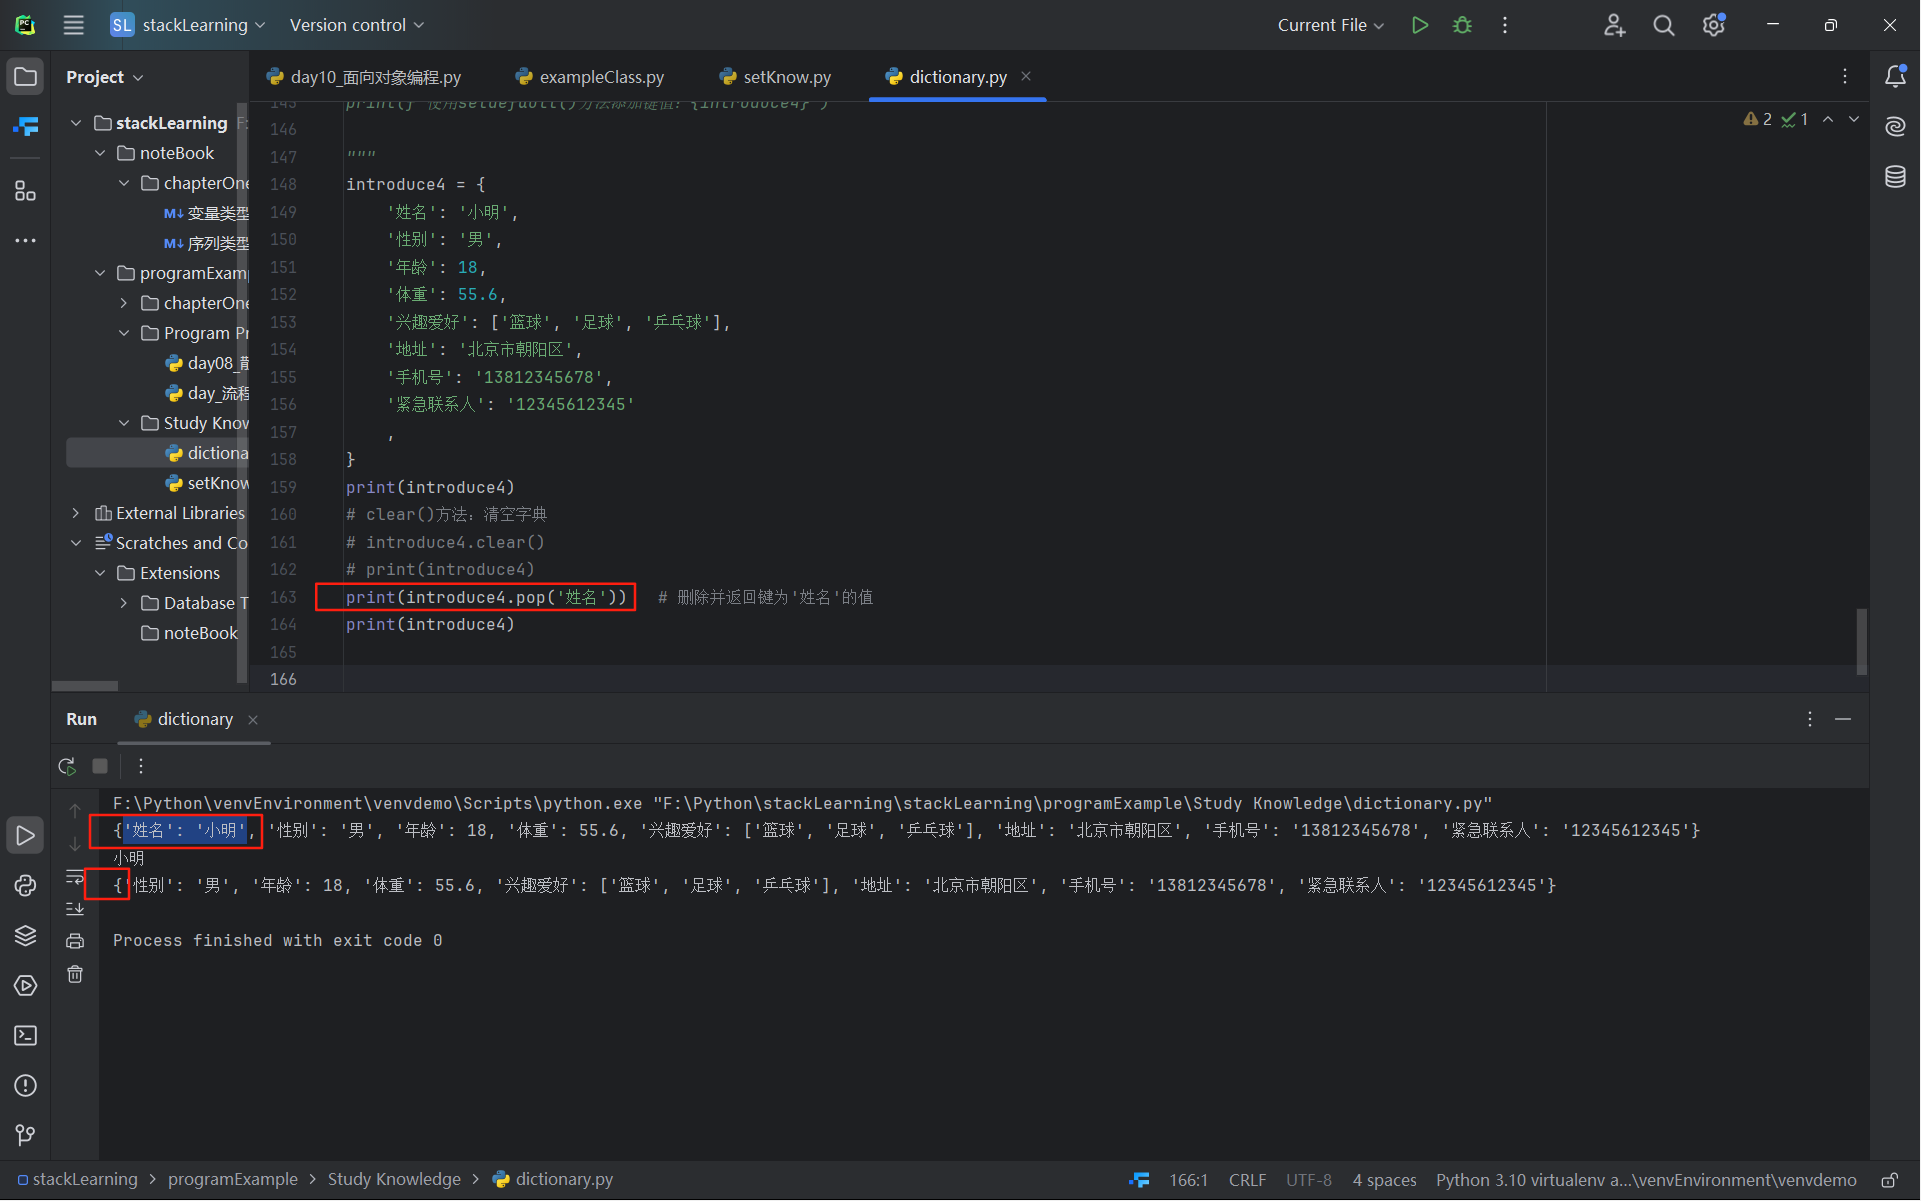
Task: Click the editor vertical scrollbar thumb
Action: (1861, 641)
